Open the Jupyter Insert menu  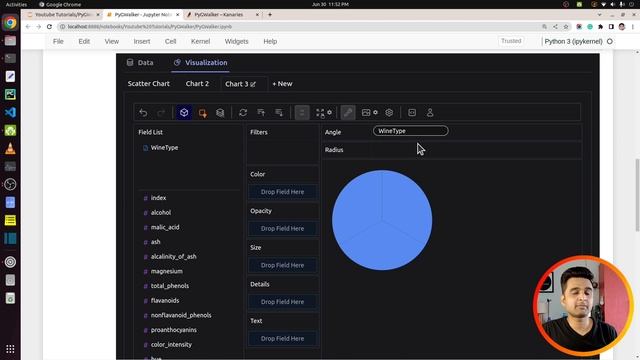(x=142, y=41)
